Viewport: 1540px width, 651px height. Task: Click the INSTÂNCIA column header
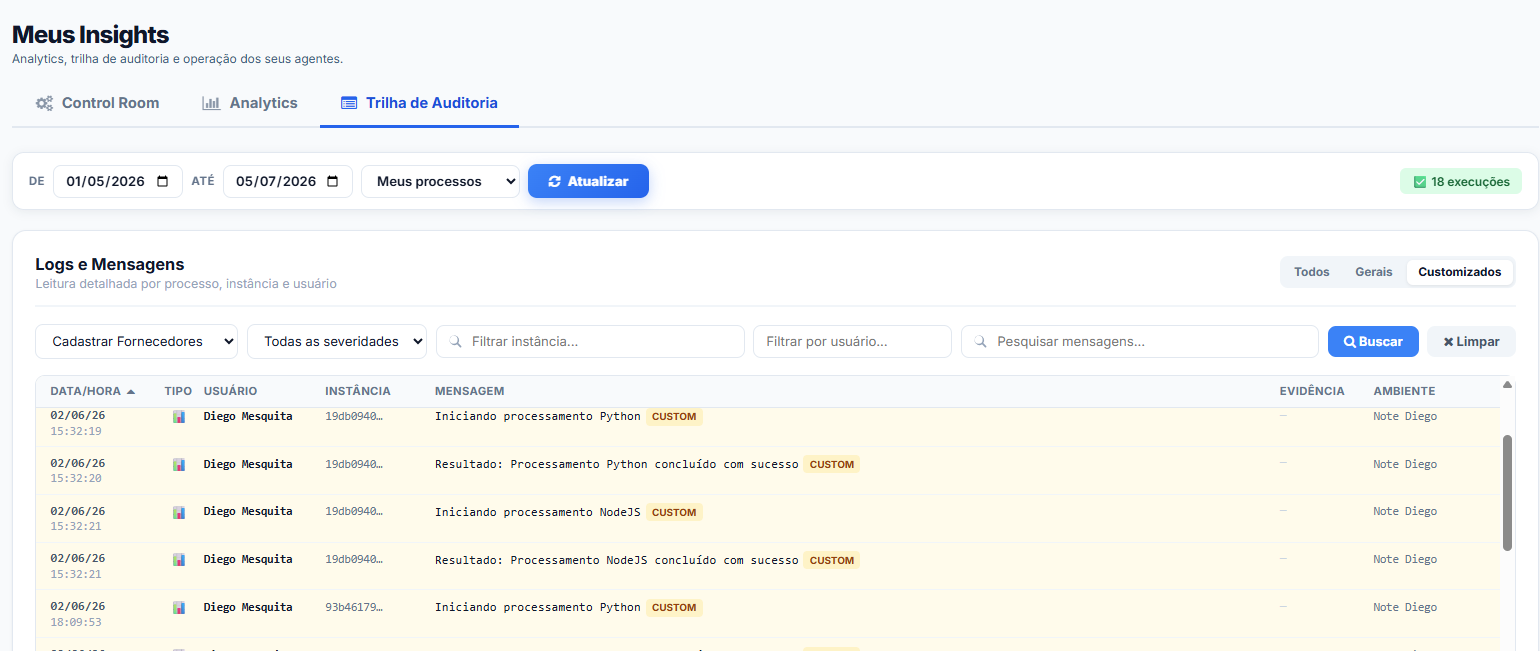click(358, 391)
